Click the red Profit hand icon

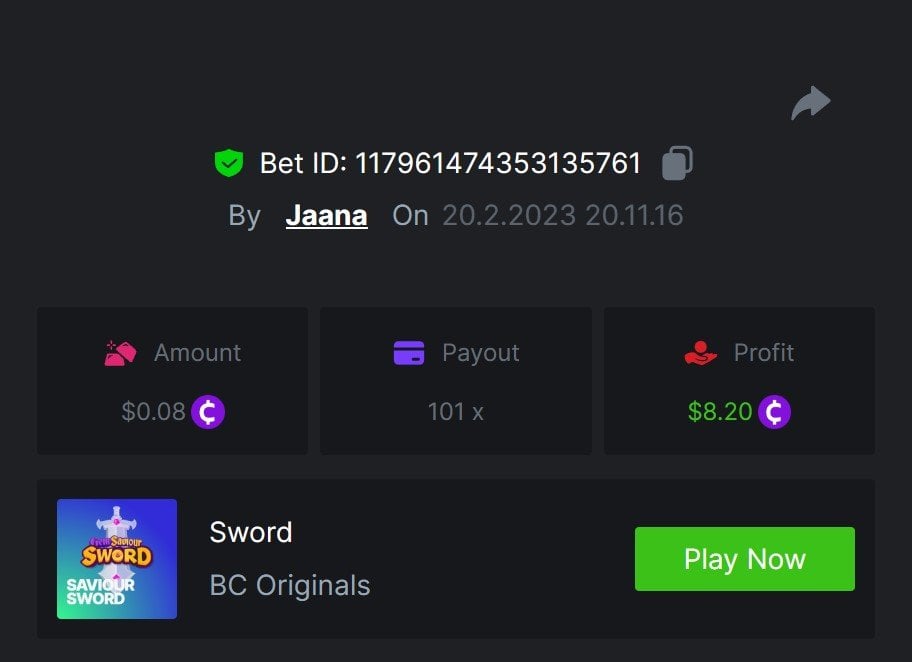[700, 353]
